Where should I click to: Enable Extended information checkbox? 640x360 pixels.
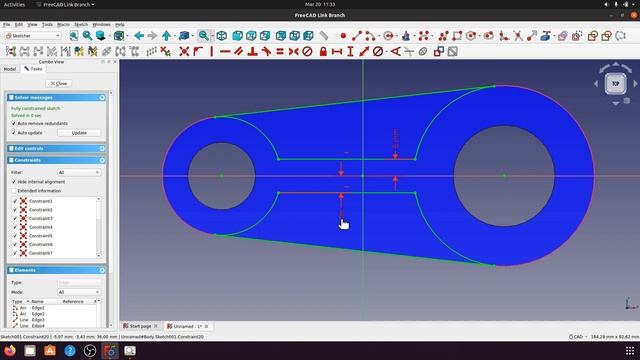coord(13,191)
